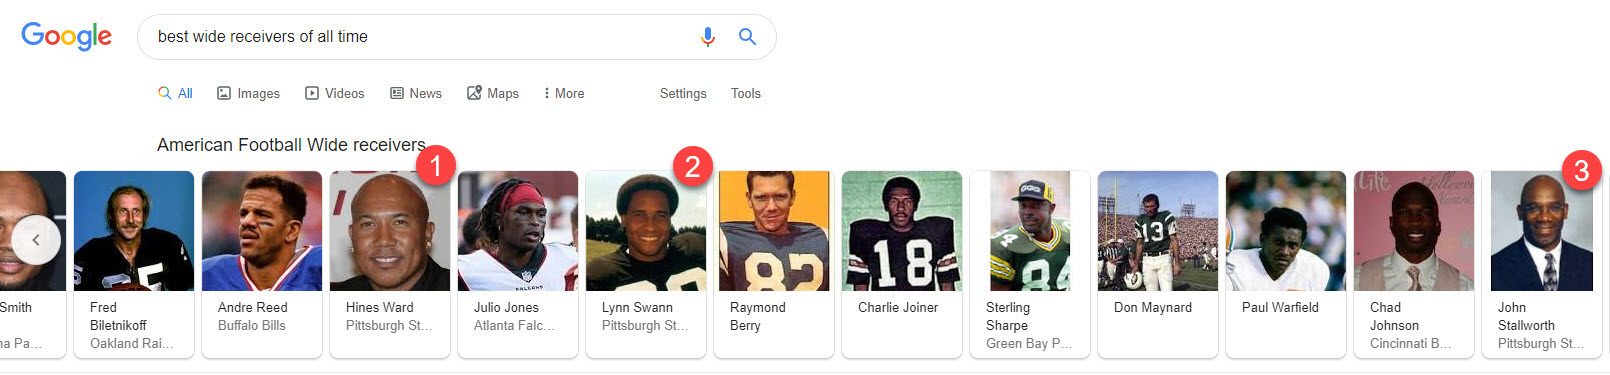This screenshot has width=1610, height=375.
Task: Click the John Stallworth name link
Action: (1526, 317)
